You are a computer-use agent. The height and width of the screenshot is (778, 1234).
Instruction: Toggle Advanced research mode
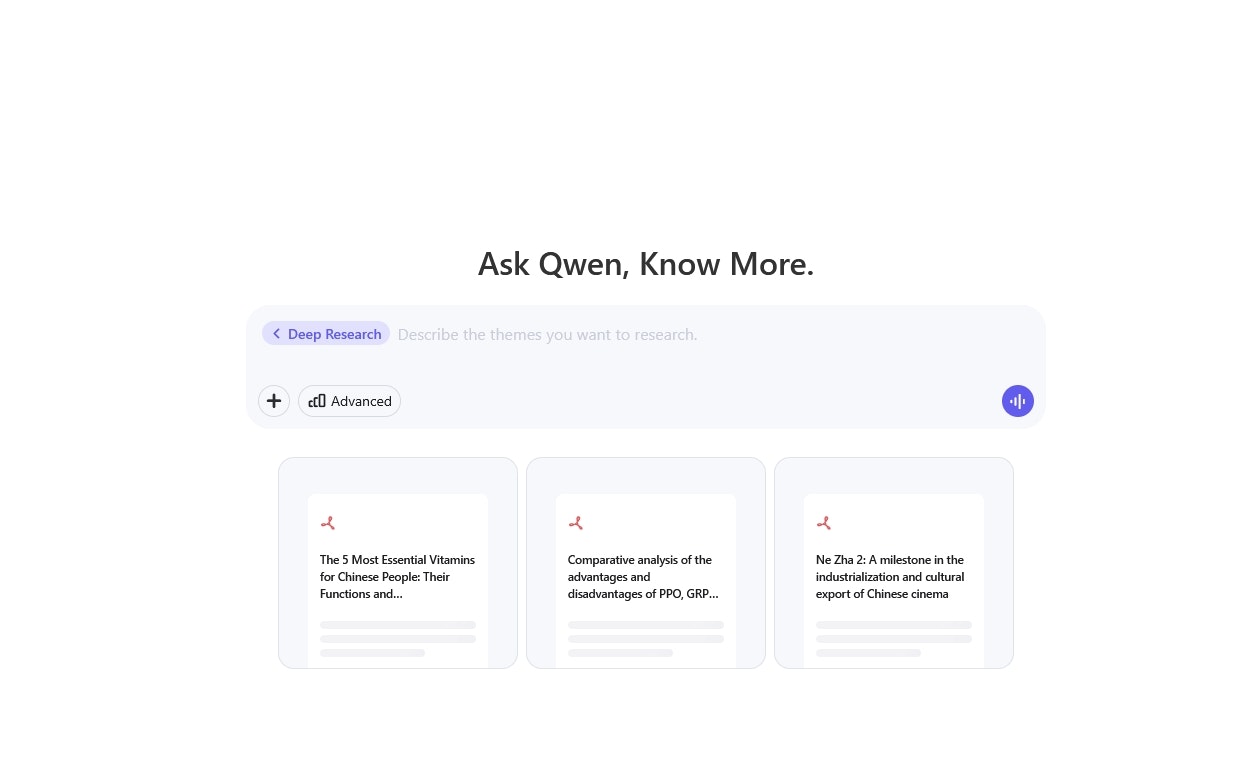click(349, 401)
